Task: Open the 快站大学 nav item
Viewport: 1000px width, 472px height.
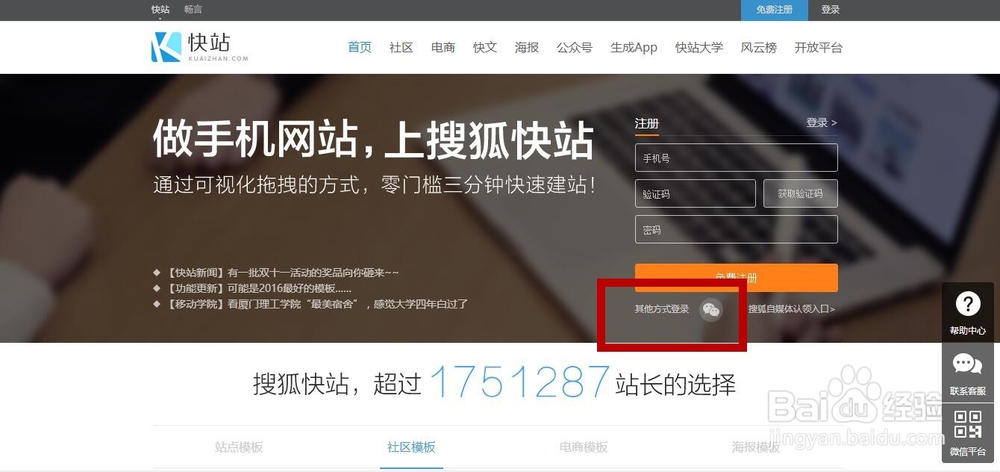Action: [x=699, y=47]
